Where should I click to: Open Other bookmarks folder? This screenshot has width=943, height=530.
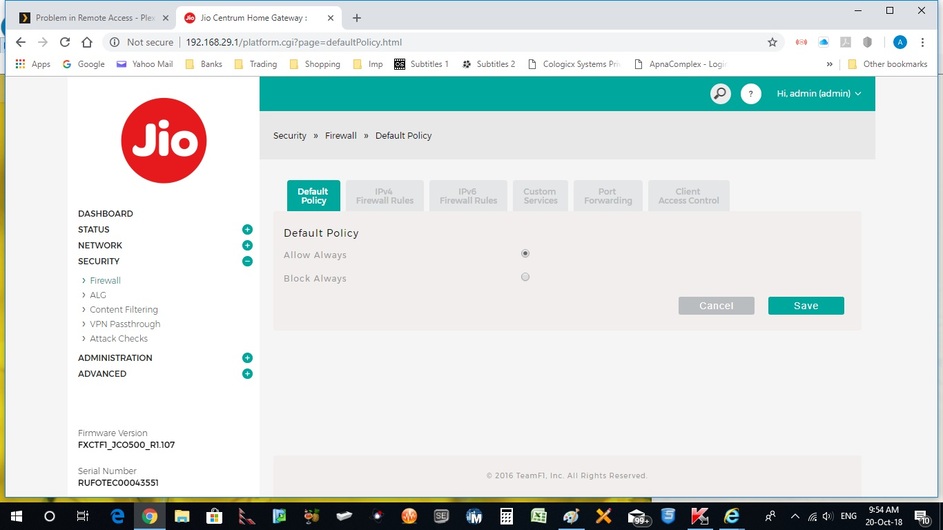888,64
